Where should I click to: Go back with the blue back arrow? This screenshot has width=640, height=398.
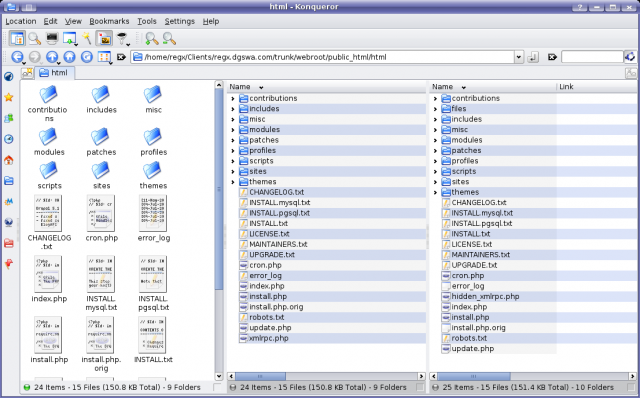(x=17, y=57)
